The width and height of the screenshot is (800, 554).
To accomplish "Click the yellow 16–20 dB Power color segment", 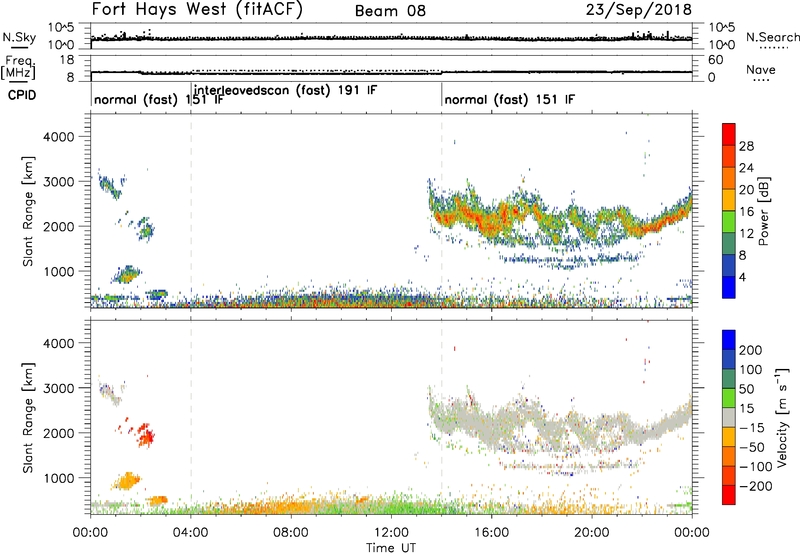I will tap(729, 200).
